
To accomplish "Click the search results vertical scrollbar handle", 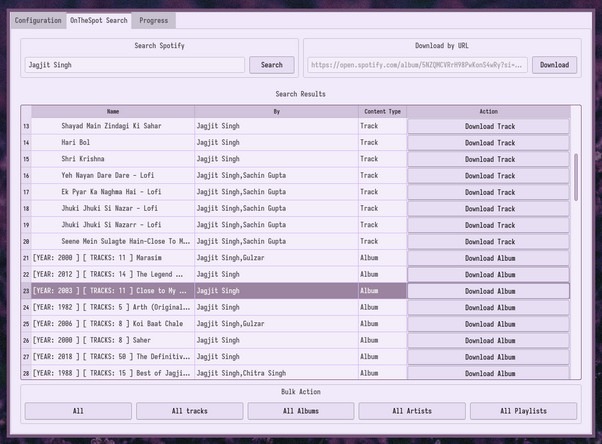I will [576, 177].
